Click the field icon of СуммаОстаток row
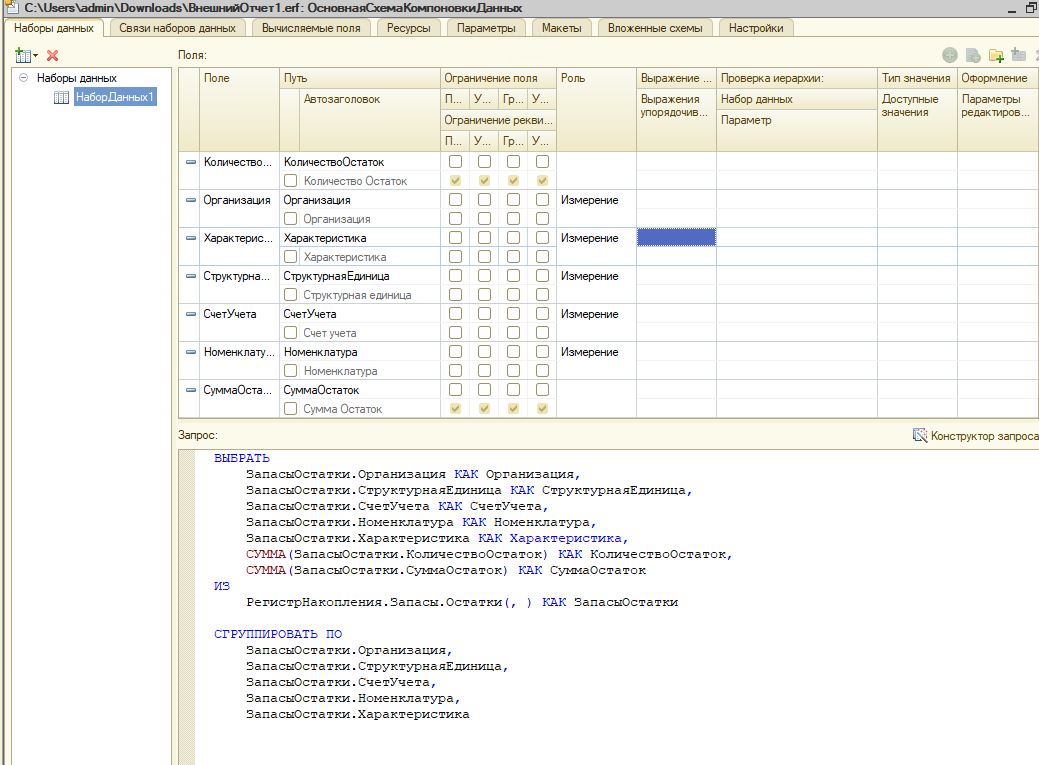The image size is (1039, 765). [191, 390]
